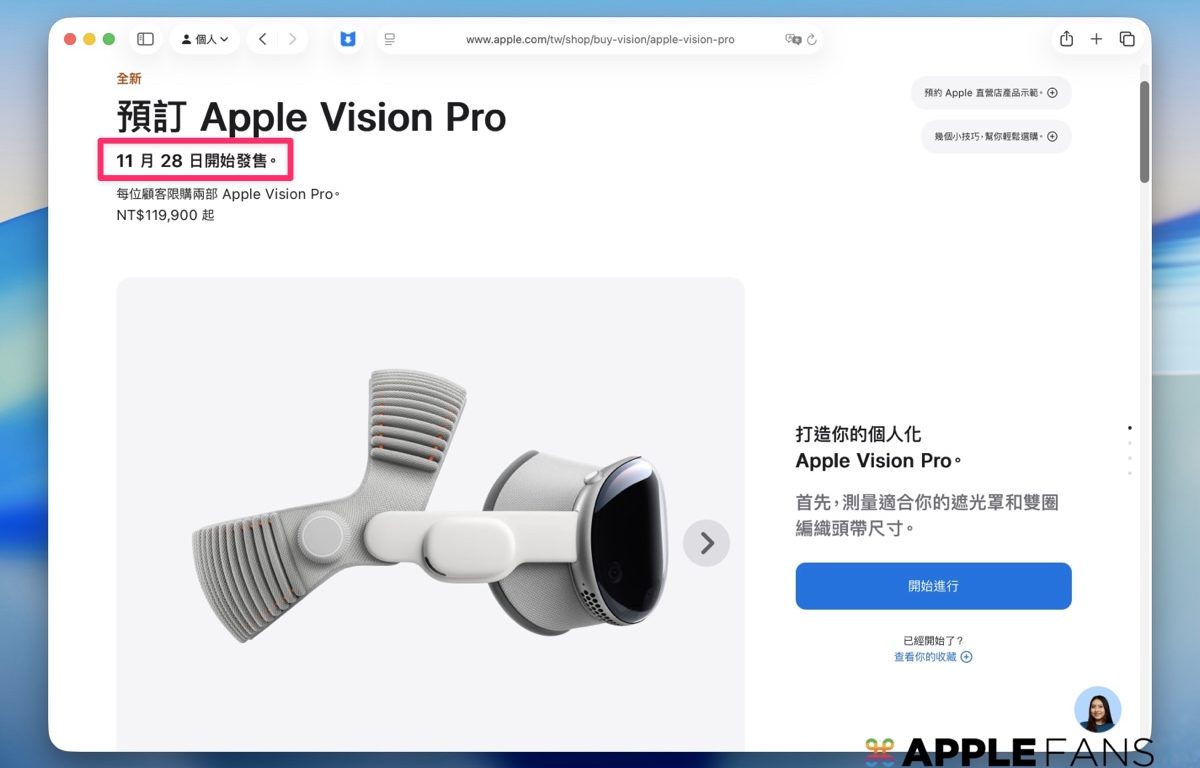Viewport: 1200px width, 768px height.
Task: Show the tab overview icon
Action: (1127, 39)
